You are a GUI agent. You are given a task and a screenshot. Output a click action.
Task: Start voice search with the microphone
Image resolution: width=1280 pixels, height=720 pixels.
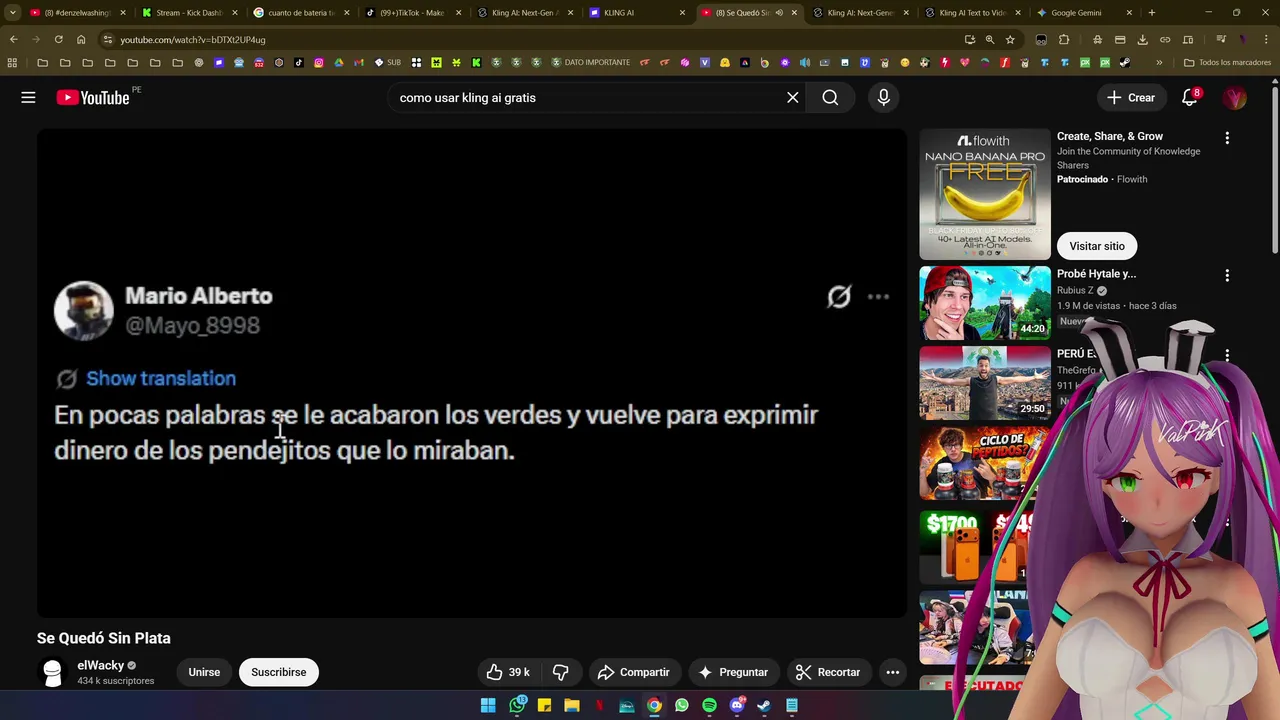pos(883,97)
